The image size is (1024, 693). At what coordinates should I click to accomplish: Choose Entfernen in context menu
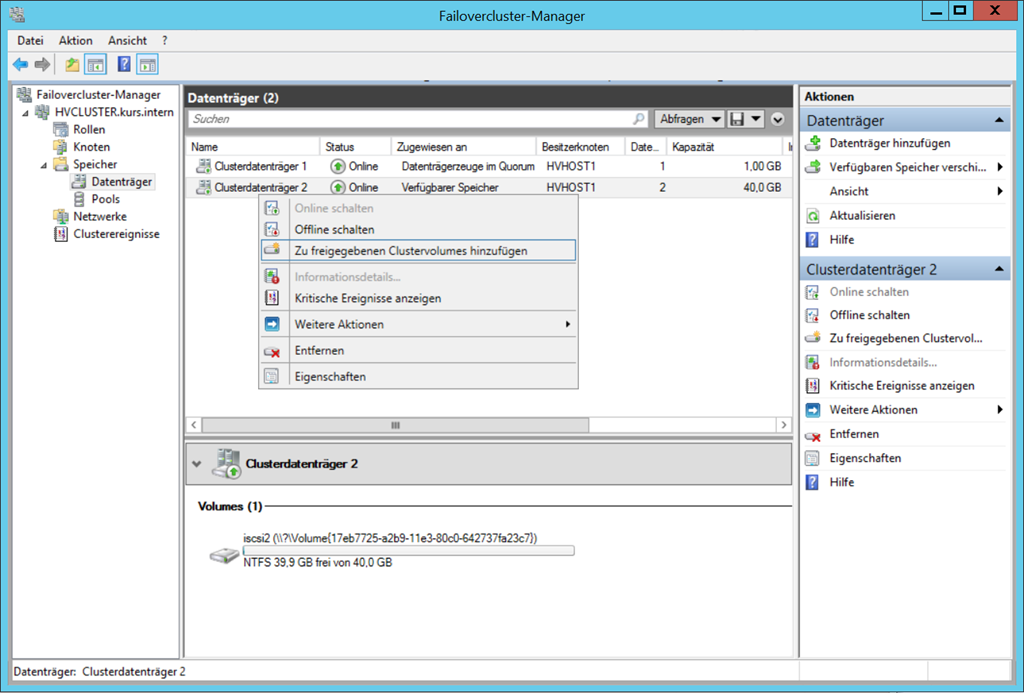click(x=418, y=351)
